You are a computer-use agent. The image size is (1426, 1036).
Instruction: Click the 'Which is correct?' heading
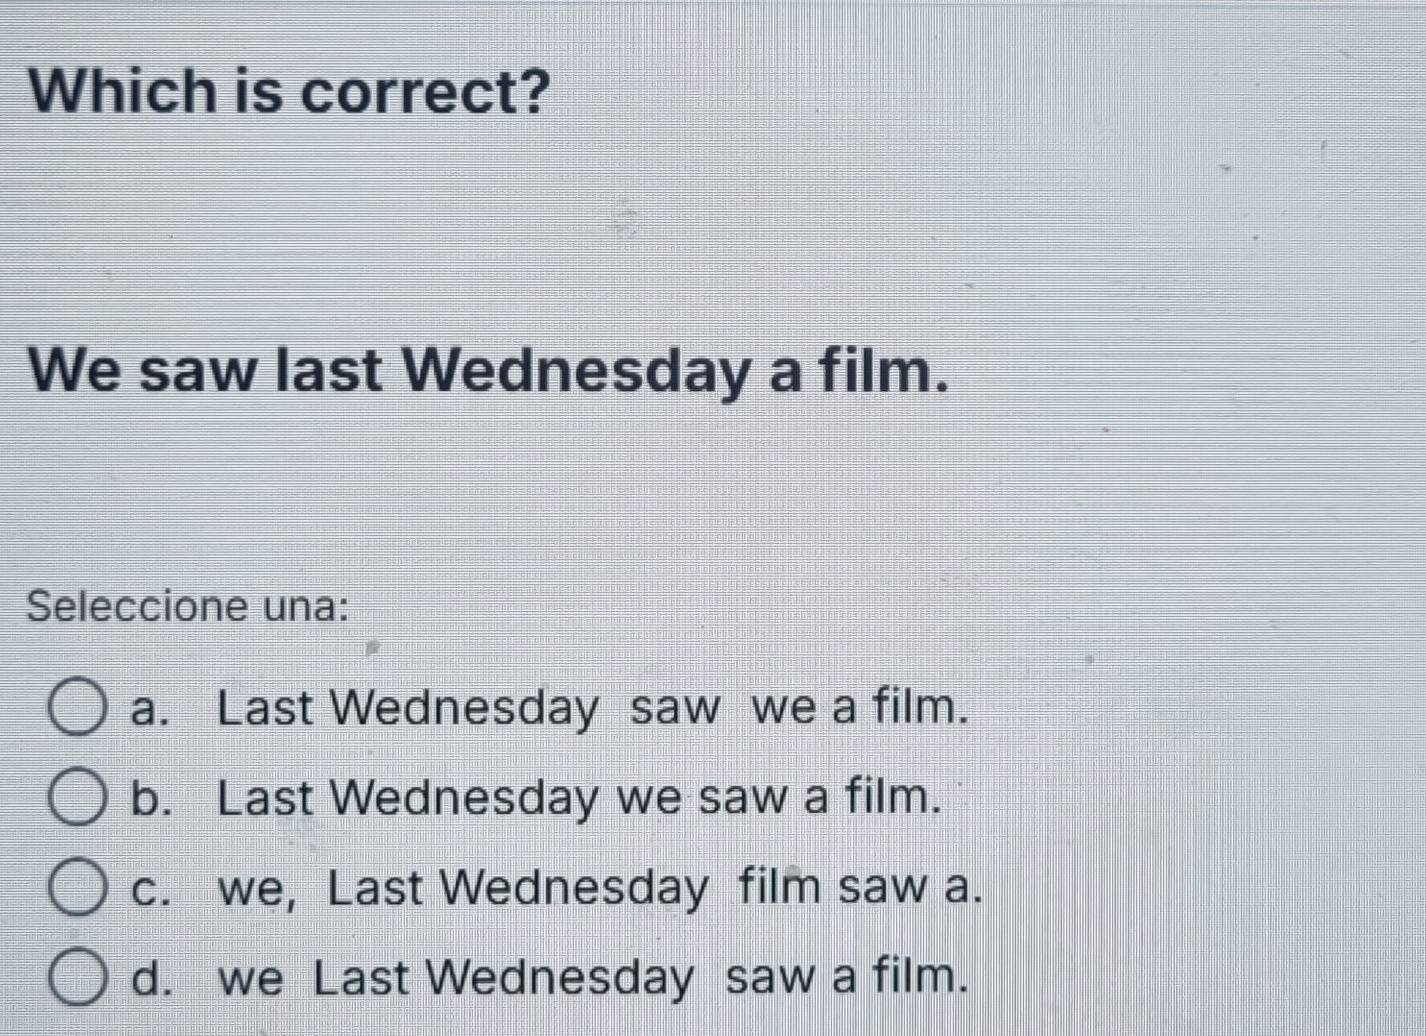pyautogui.click(x=290, y=90)
